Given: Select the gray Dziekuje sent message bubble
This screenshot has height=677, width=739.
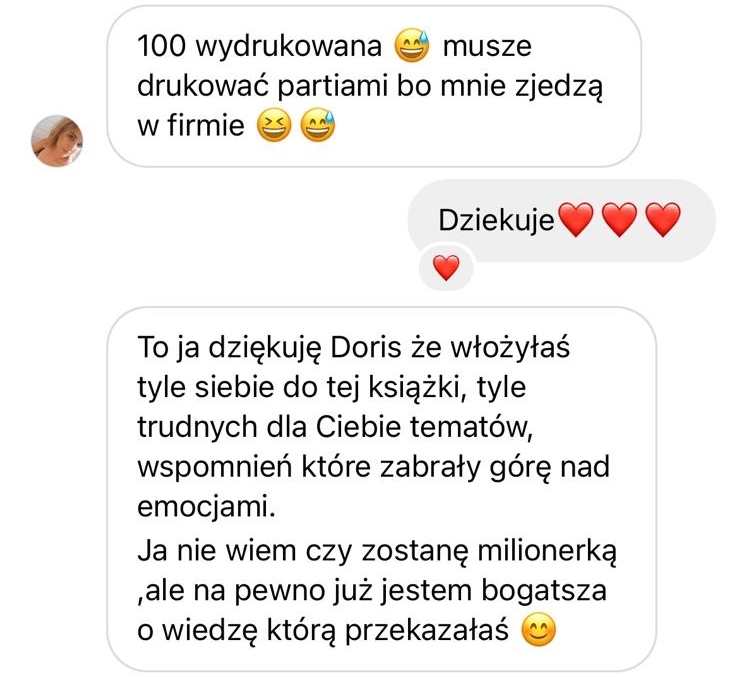Looking at the screenshot, I should [x=561, y=220].
